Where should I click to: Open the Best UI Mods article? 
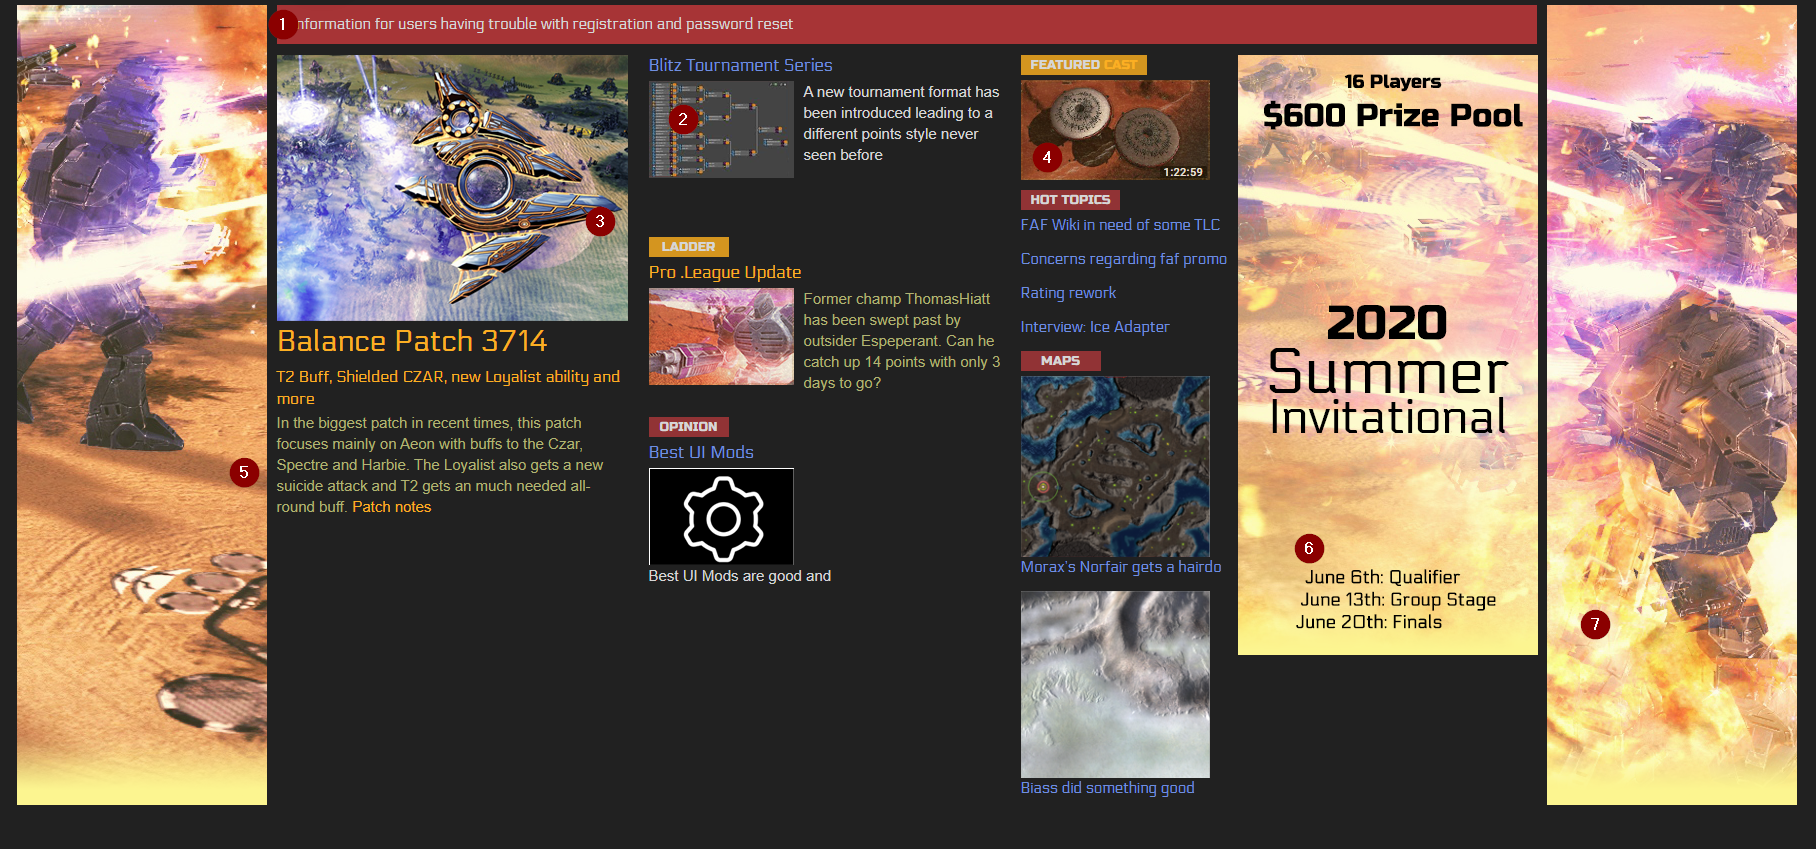[x=701, y=452]
